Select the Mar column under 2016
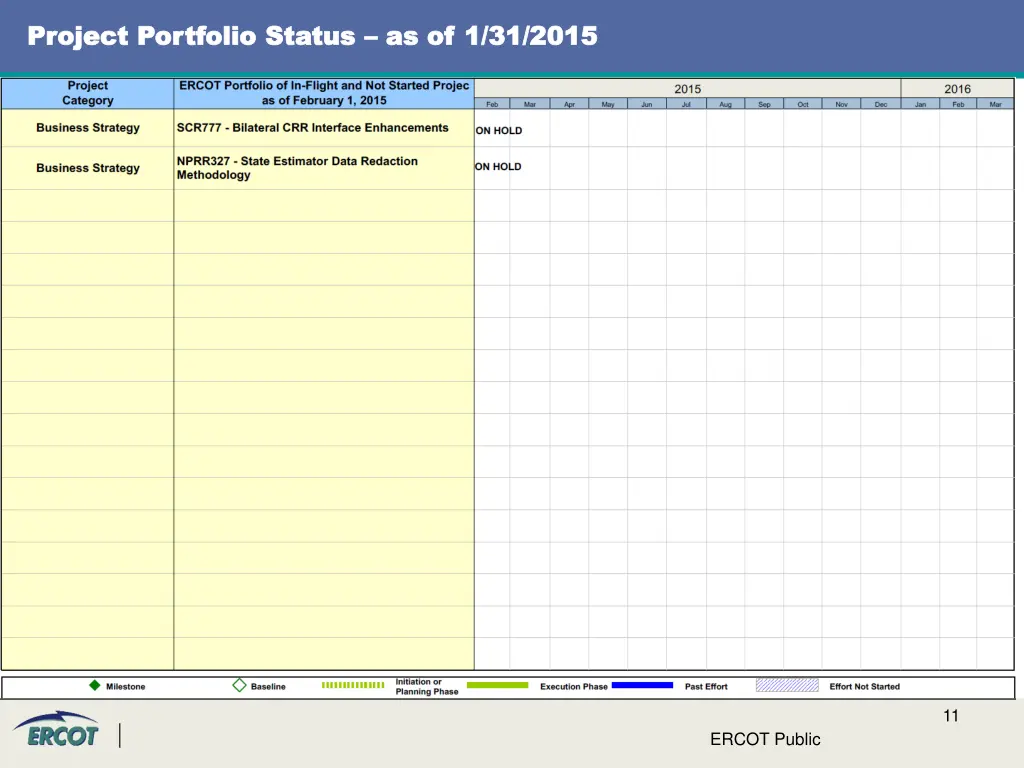Image resolution: width=1024 pixels, height=768 pixels. click(x=995, y=104)
